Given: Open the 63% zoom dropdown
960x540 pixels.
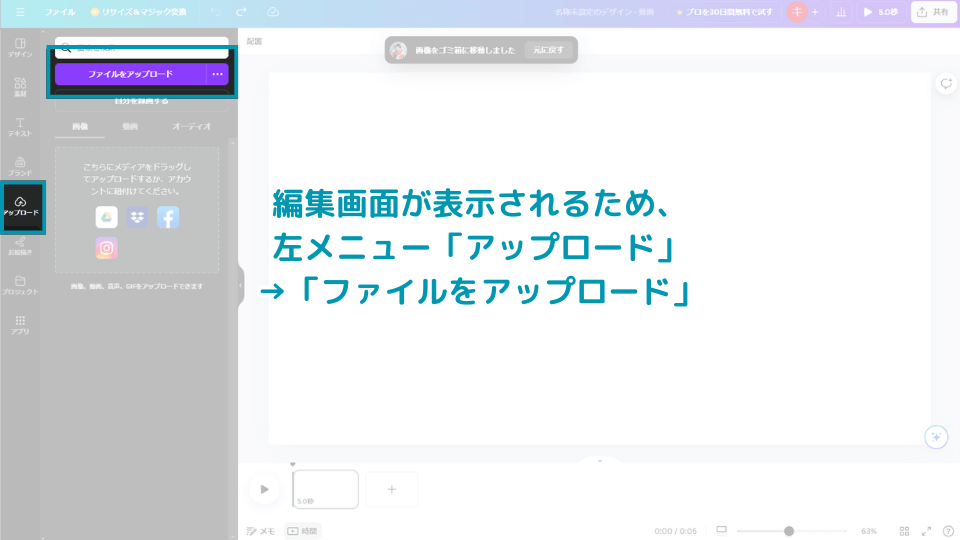Looking at the screenshot, I should click(869, 531).
